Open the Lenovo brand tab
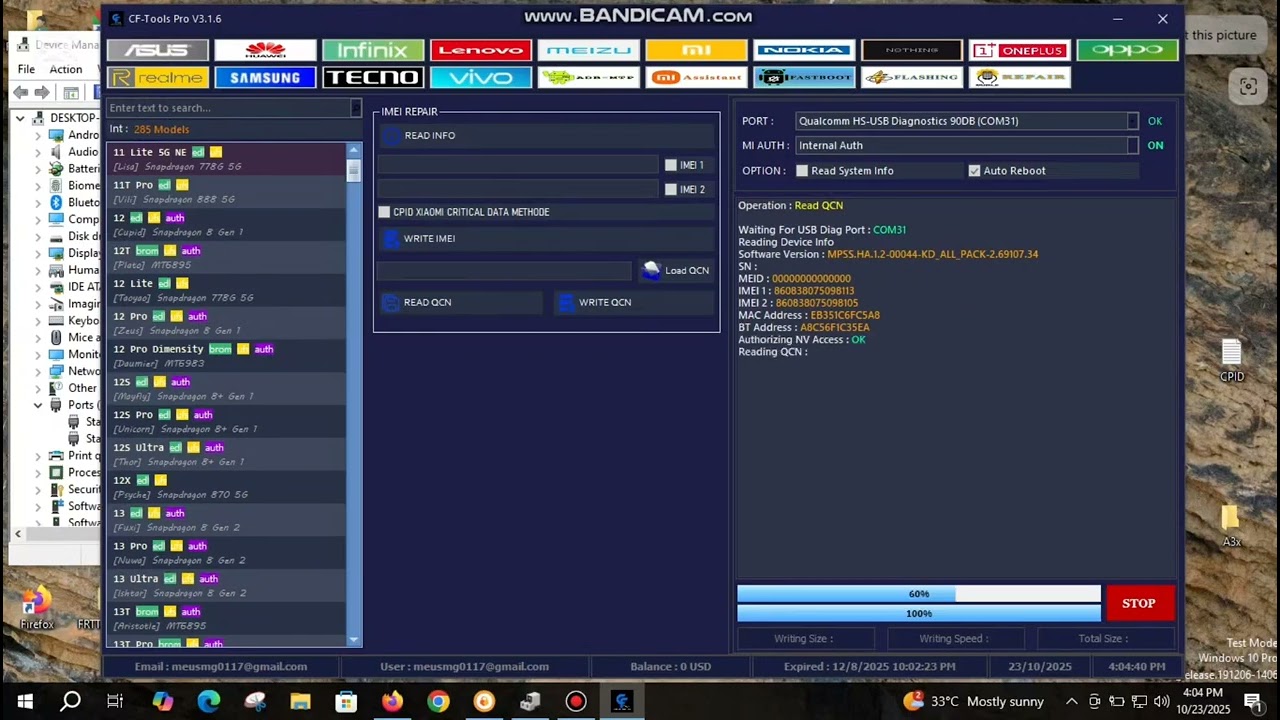 [481, 50]
